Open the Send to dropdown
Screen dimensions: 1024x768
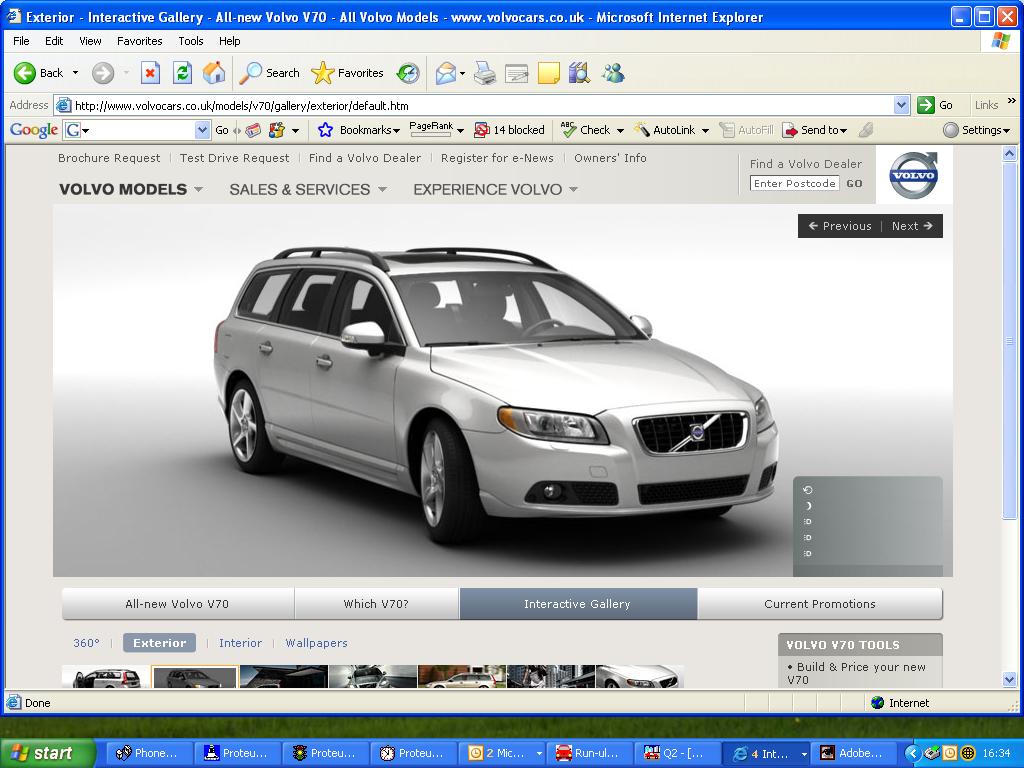point(843,131)
